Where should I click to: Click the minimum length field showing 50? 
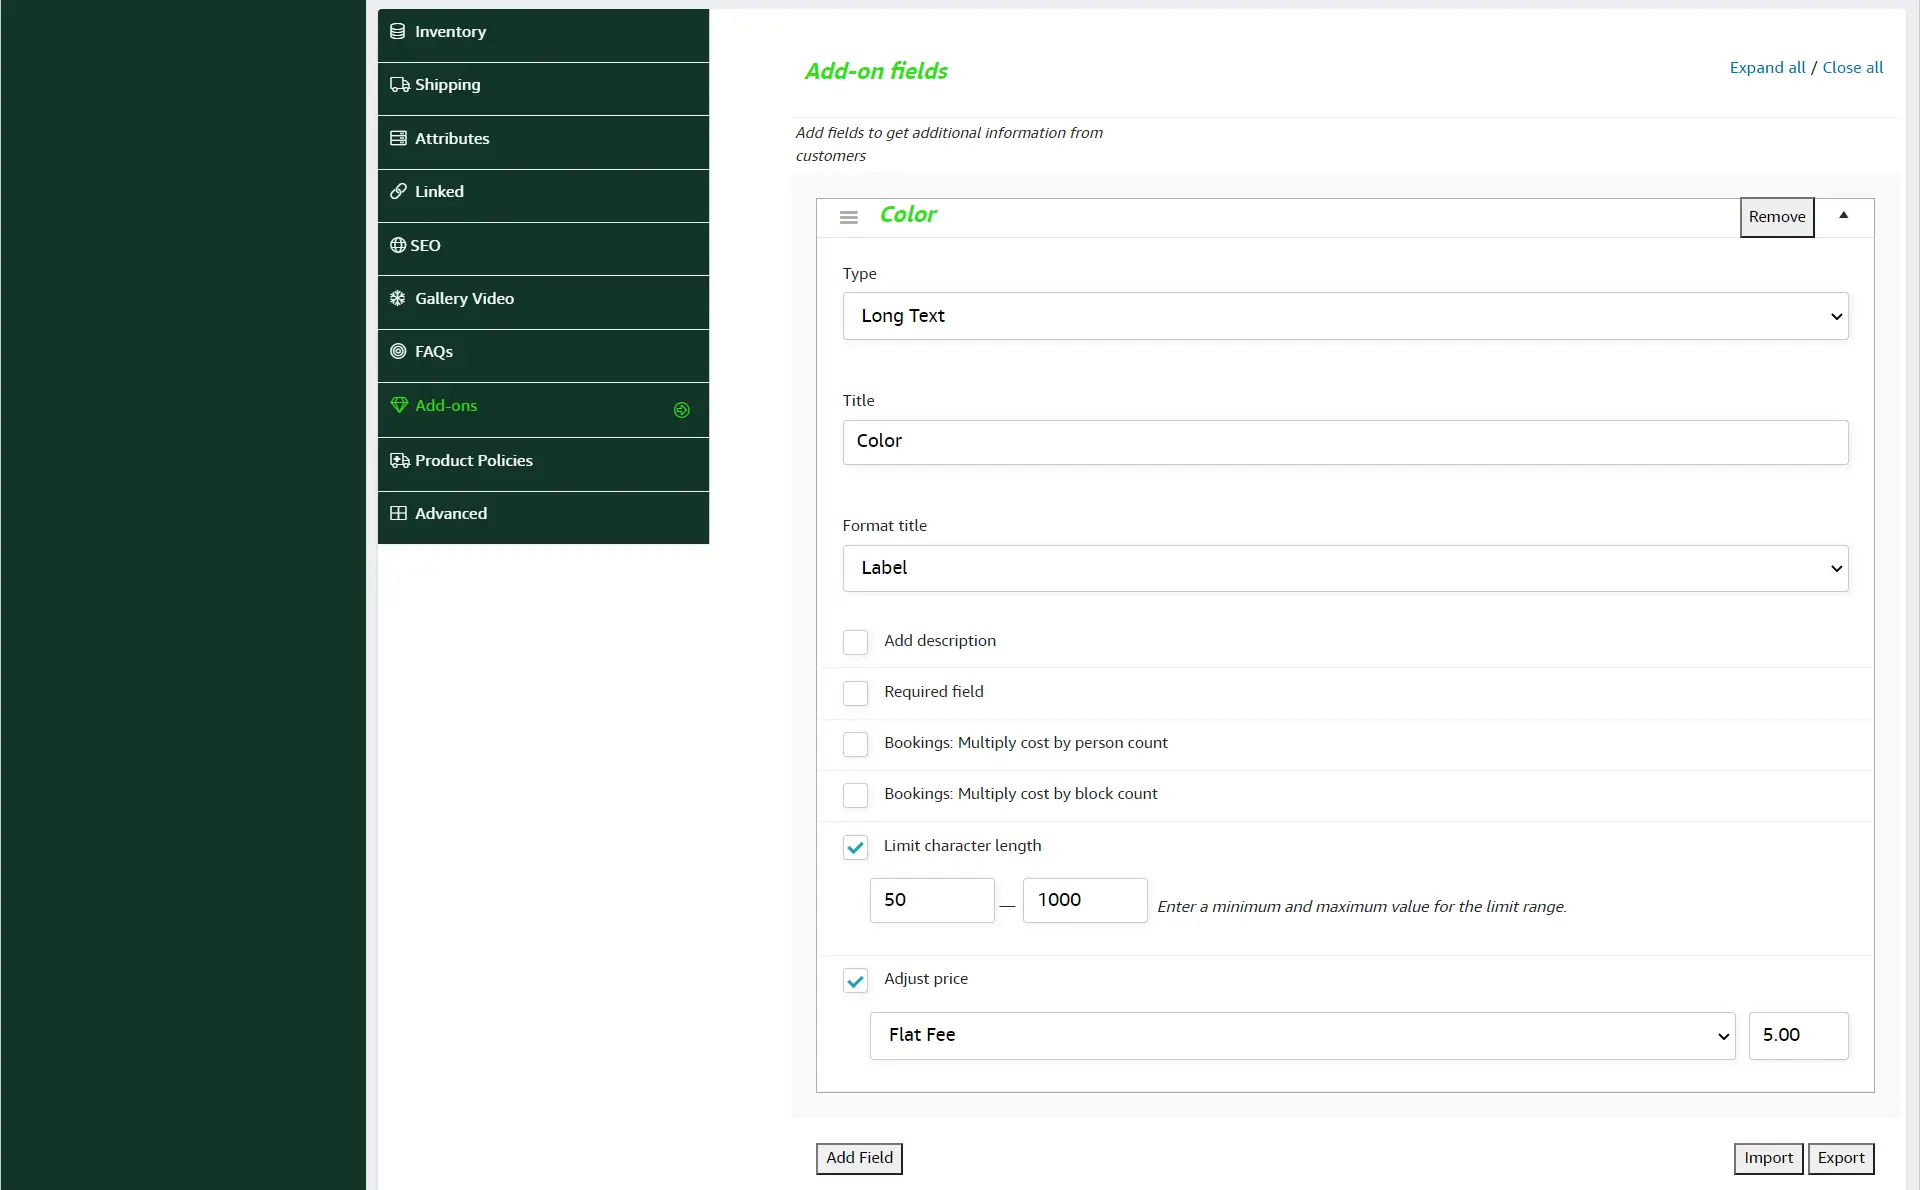pos(932,900)
